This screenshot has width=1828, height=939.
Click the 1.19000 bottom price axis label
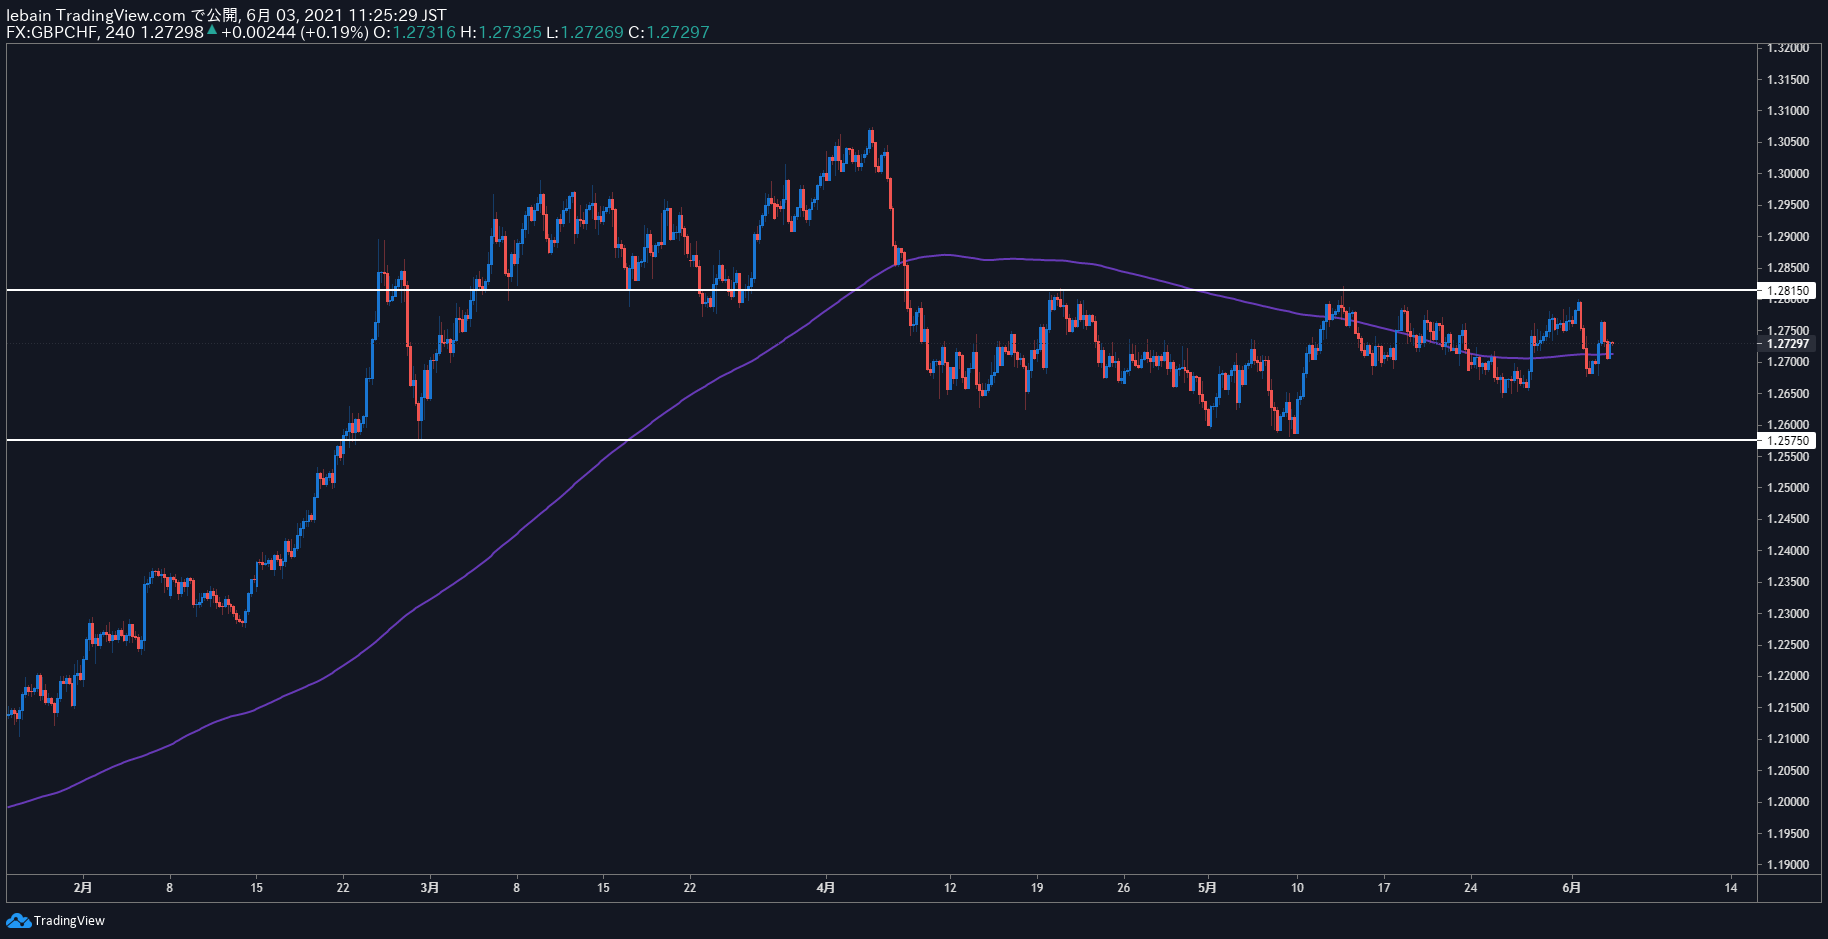coord(1788,865)
